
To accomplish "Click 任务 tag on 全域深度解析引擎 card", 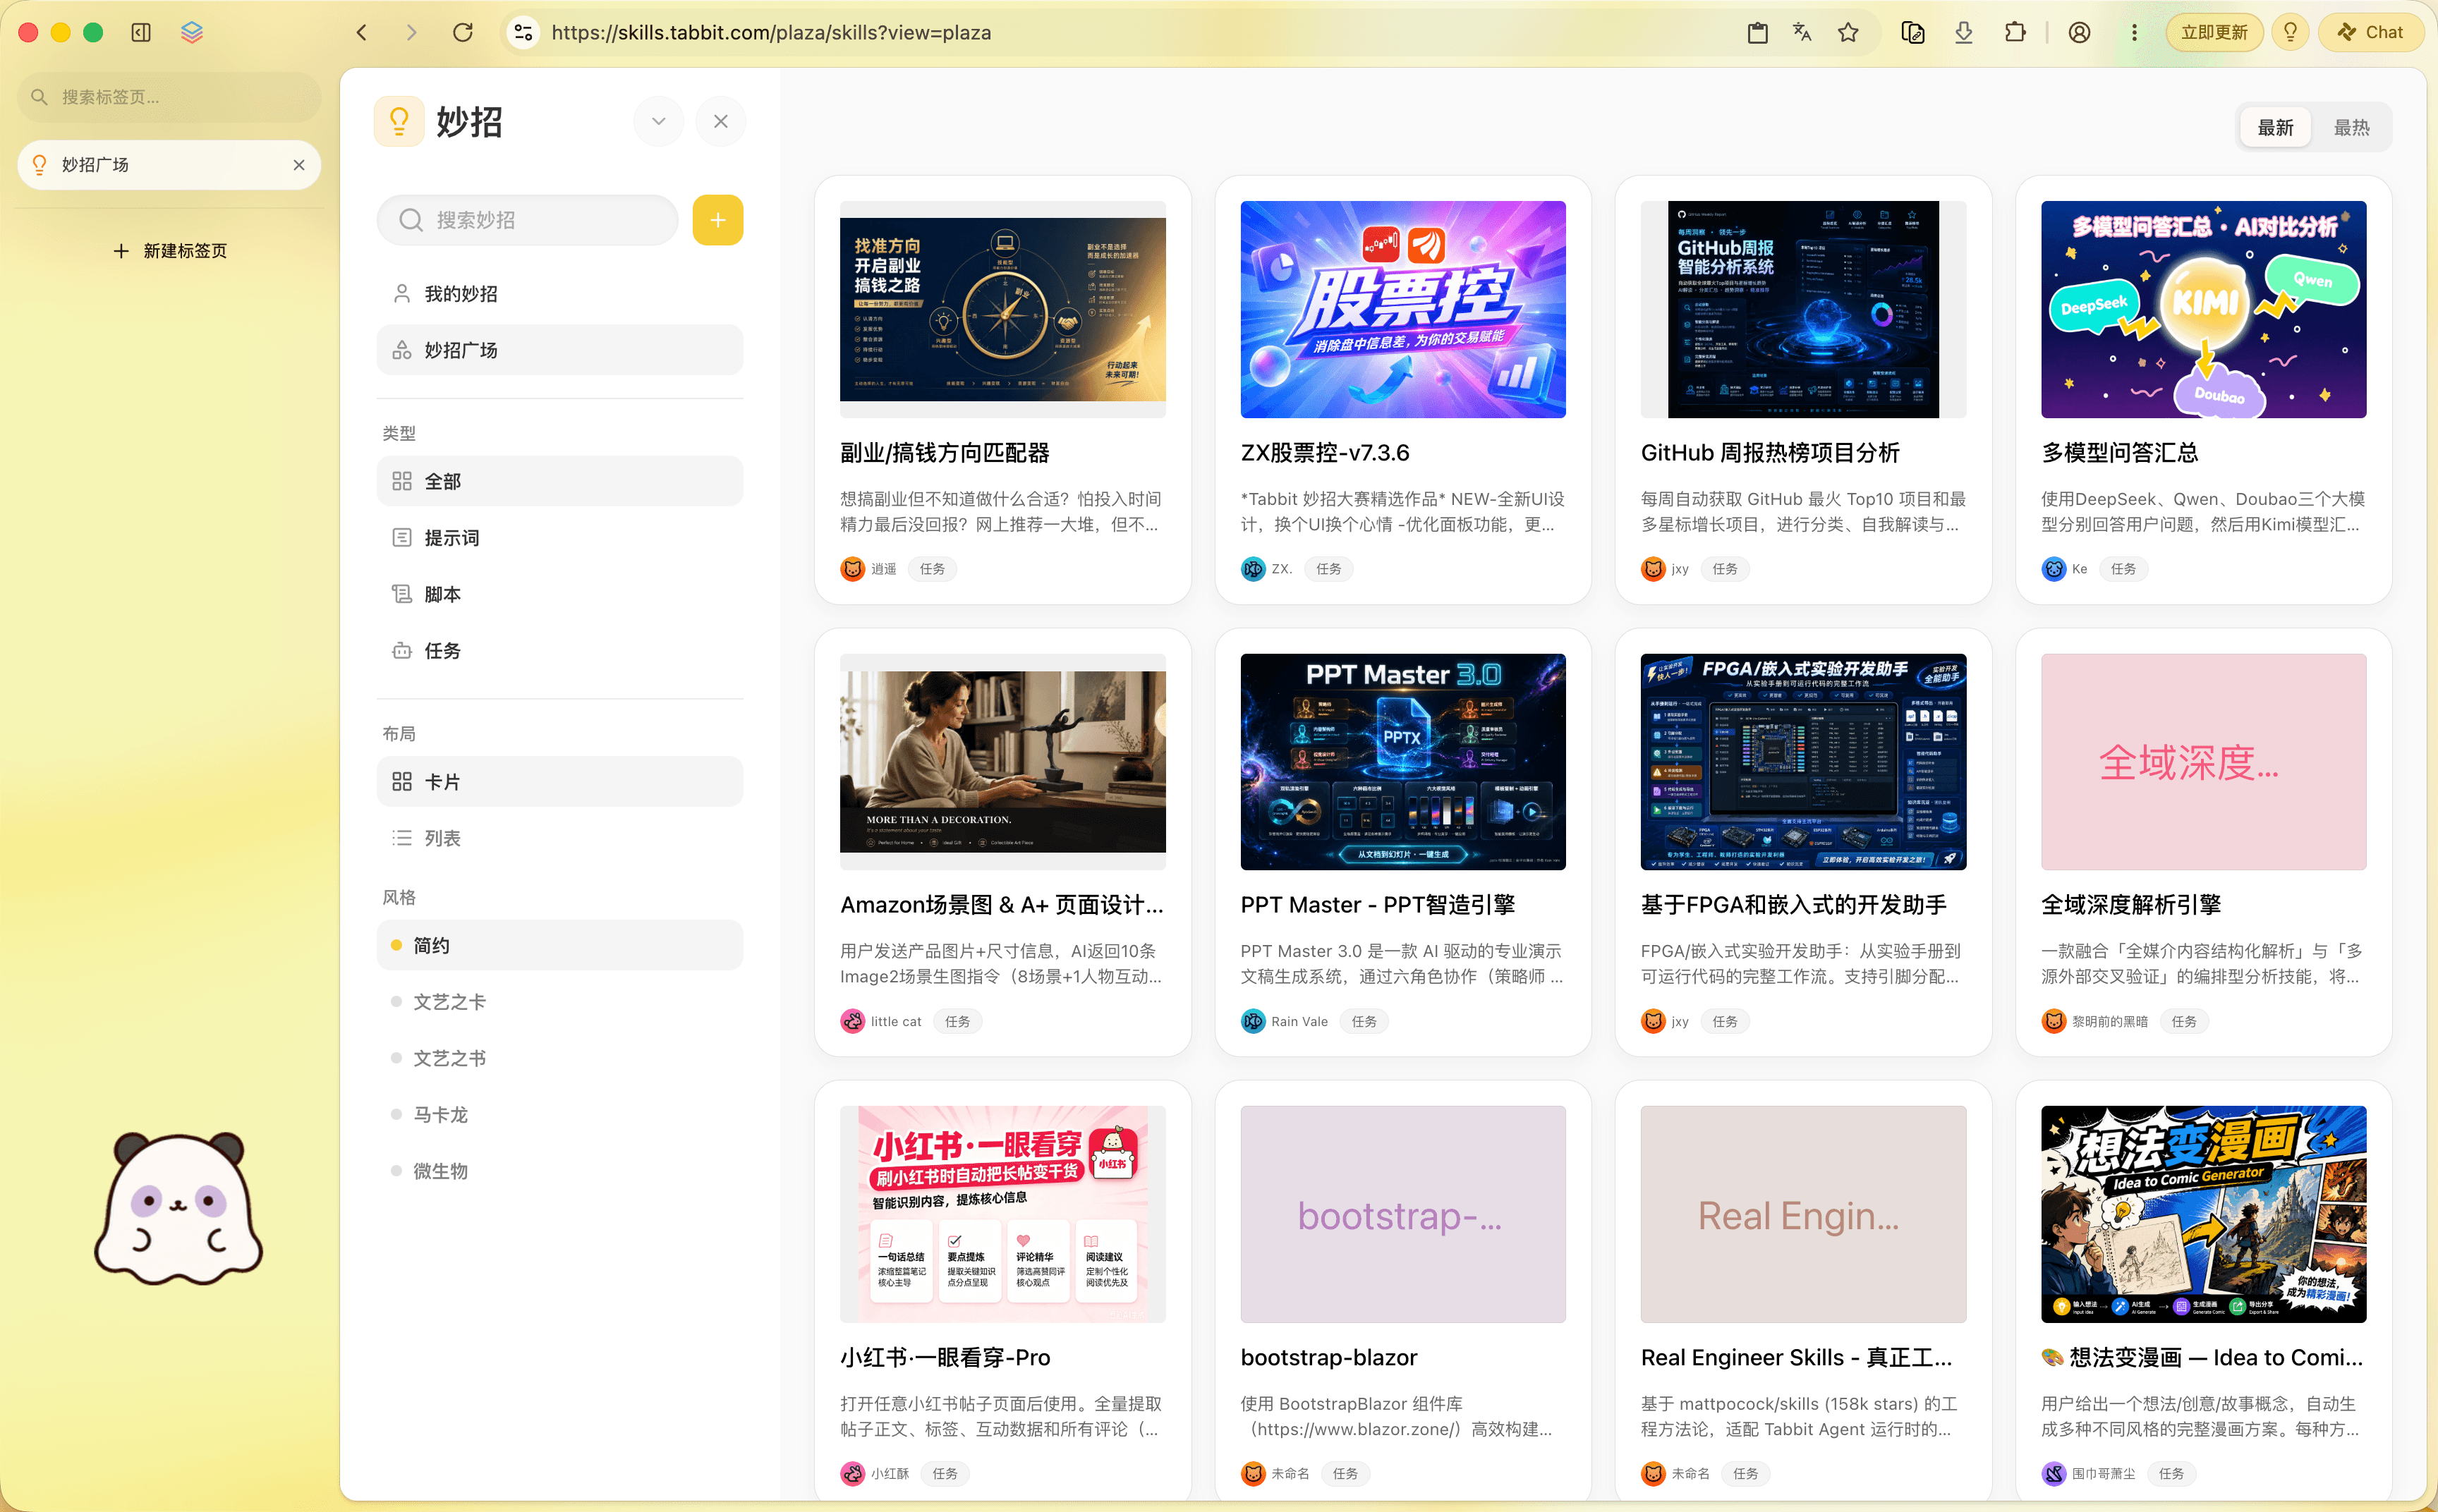I will point(2184,1021).
